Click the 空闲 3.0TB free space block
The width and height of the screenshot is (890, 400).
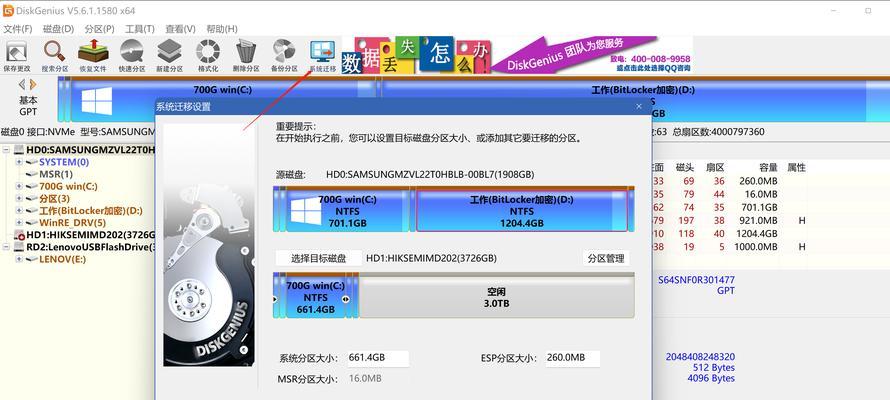(497, 297)
